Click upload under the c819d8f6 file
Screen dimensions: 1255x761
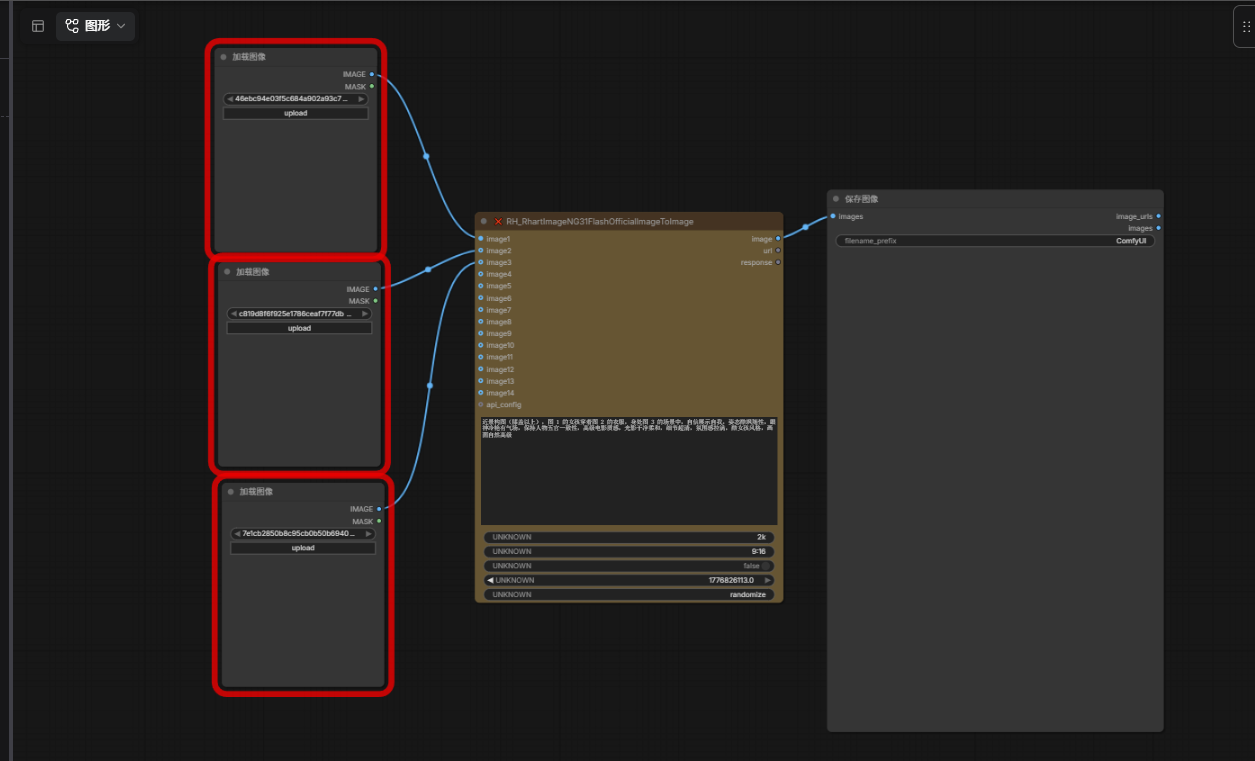click(x=299, y=328)
